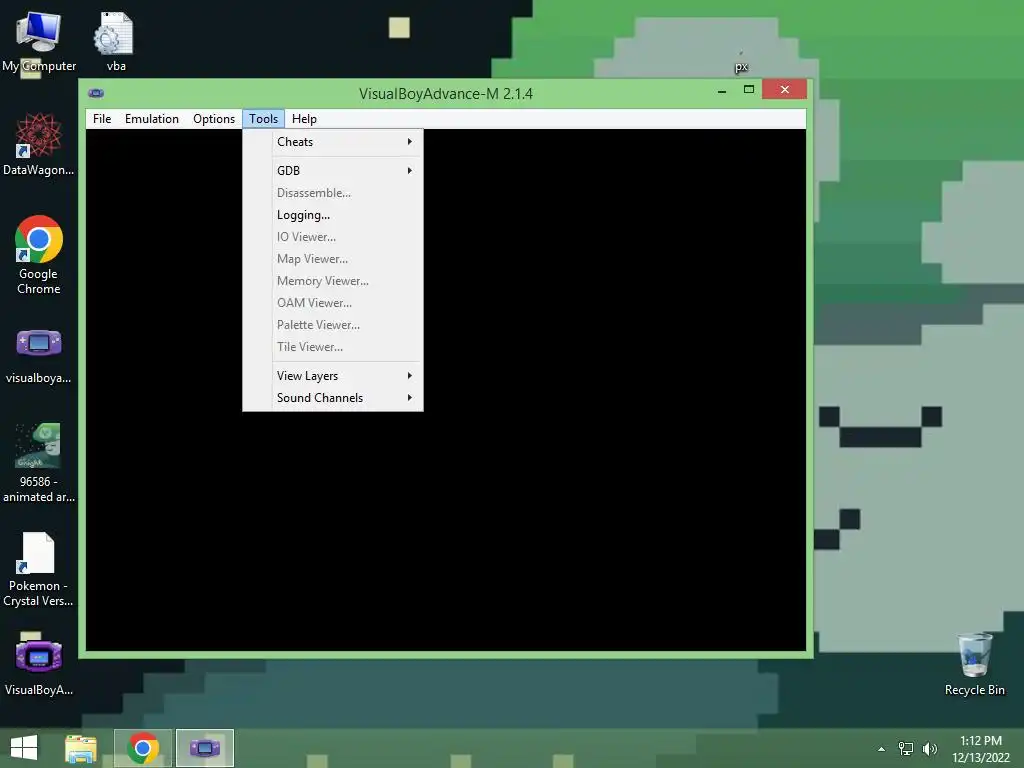Expand the Sound Channels submenu
This screenshot has height=768, width=1024.
(333, 398)
